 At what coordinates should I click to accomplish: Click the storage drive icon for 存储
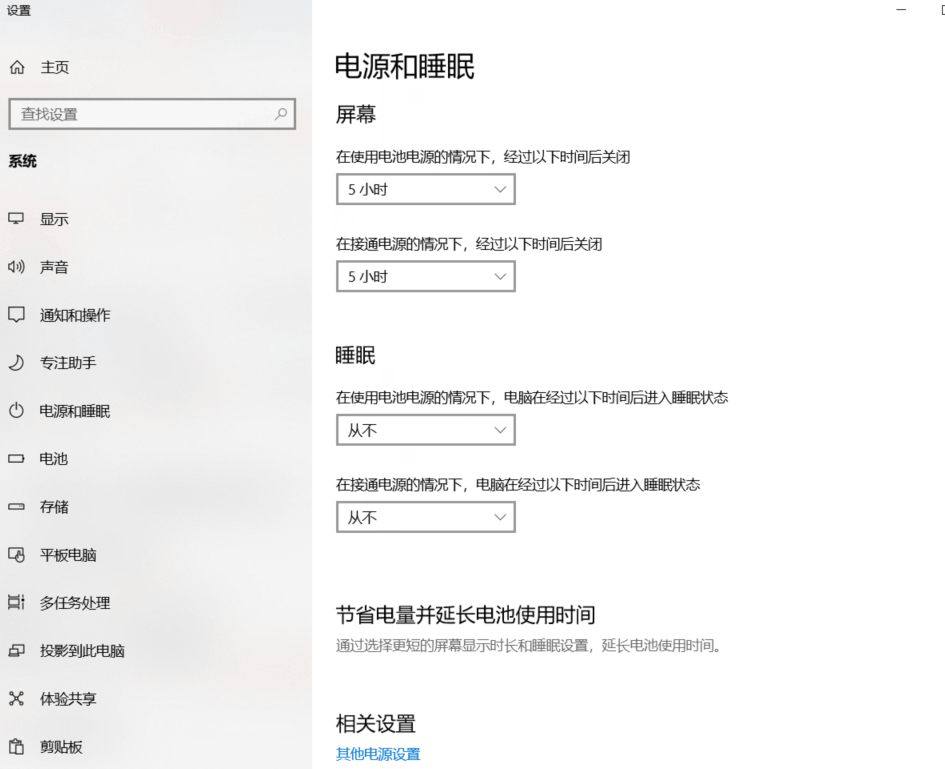16,507
